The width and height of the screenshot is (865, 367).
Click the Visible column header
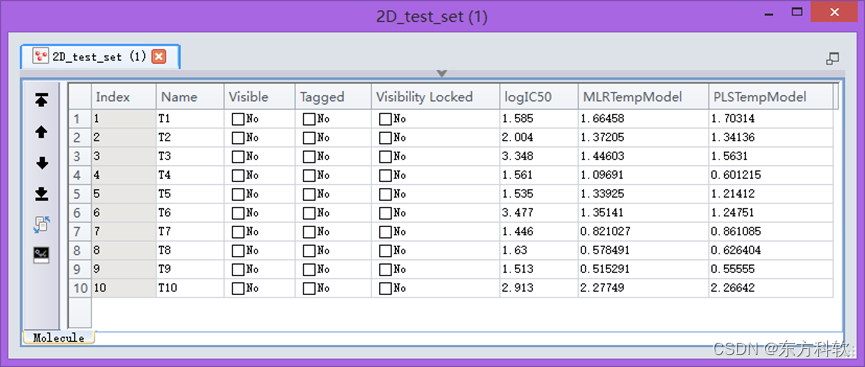click(259, 97)
